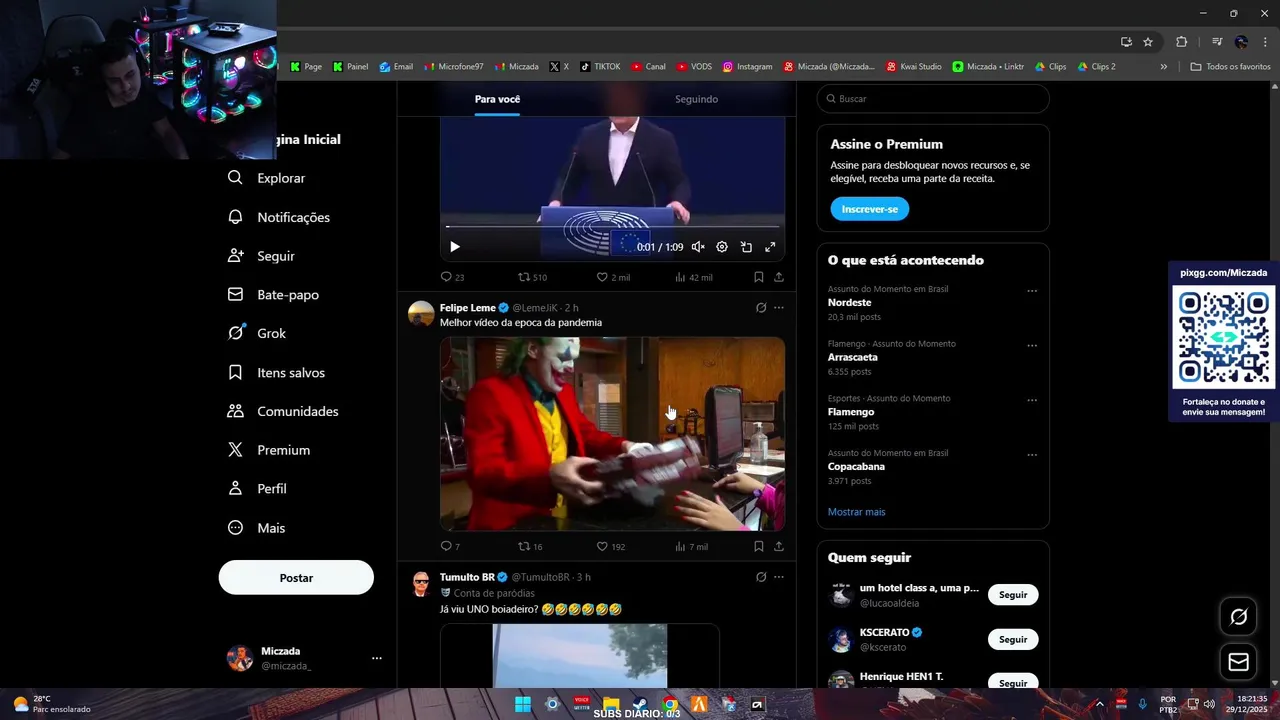
Task: Switch to Seguindo tab
Action: [696, 99]
